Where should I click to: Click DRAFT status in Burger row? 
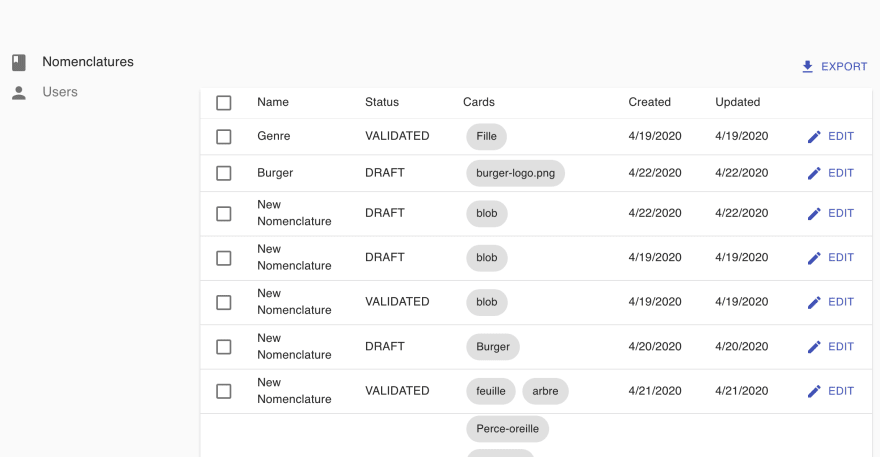click(x=385, y=173)
